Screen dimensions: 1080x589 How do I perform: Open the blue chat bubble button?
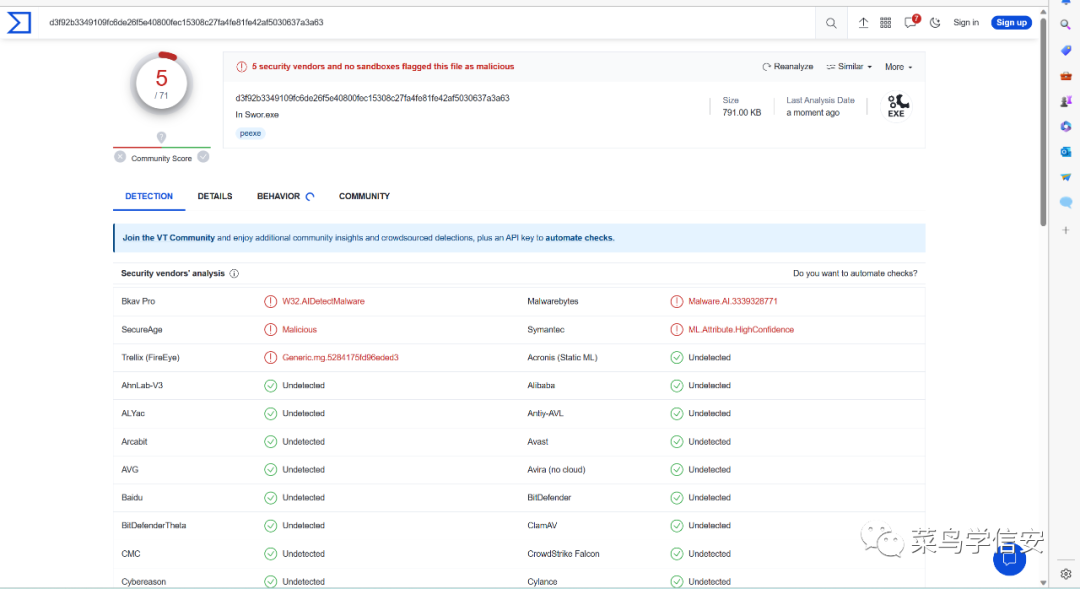1010,559
